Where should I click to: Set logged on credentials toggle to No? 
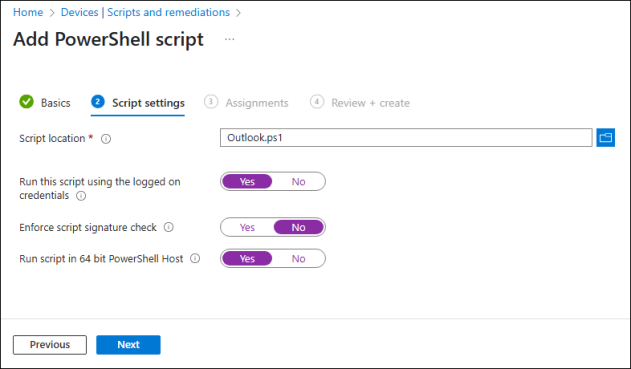298,181
